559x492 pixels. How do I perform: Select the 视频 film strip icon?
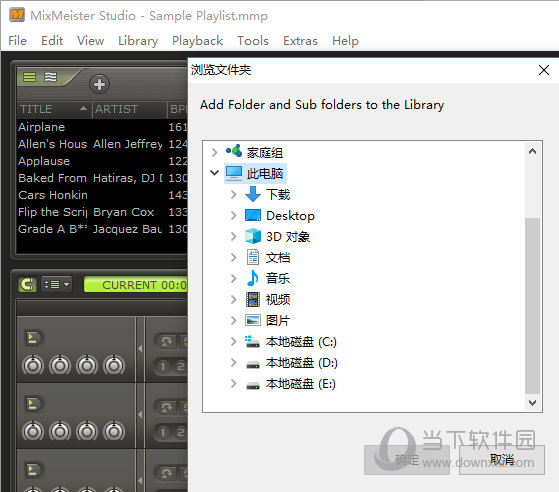253,299
